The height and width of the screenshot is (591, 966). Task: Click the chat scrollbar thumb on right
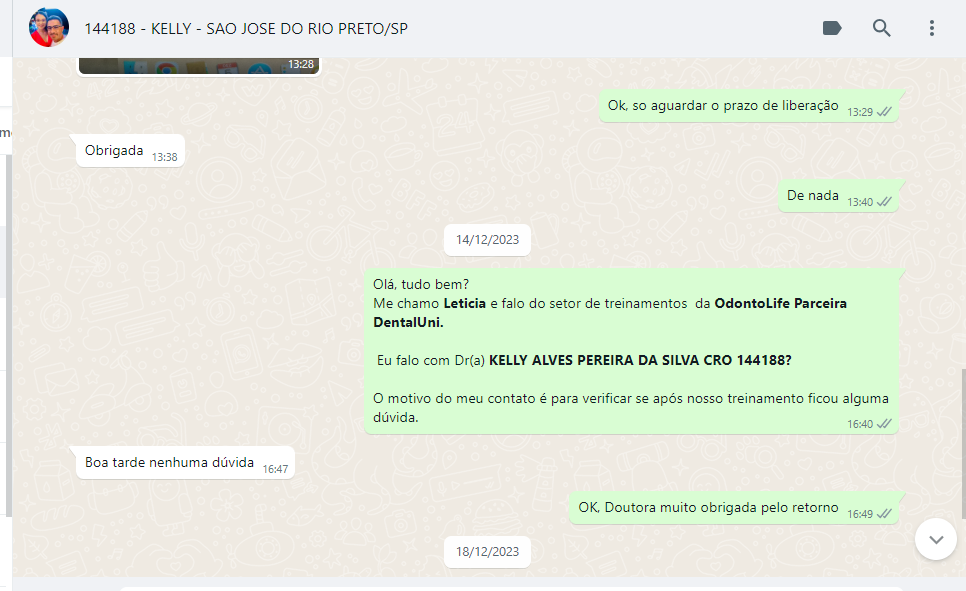[963, 444]
